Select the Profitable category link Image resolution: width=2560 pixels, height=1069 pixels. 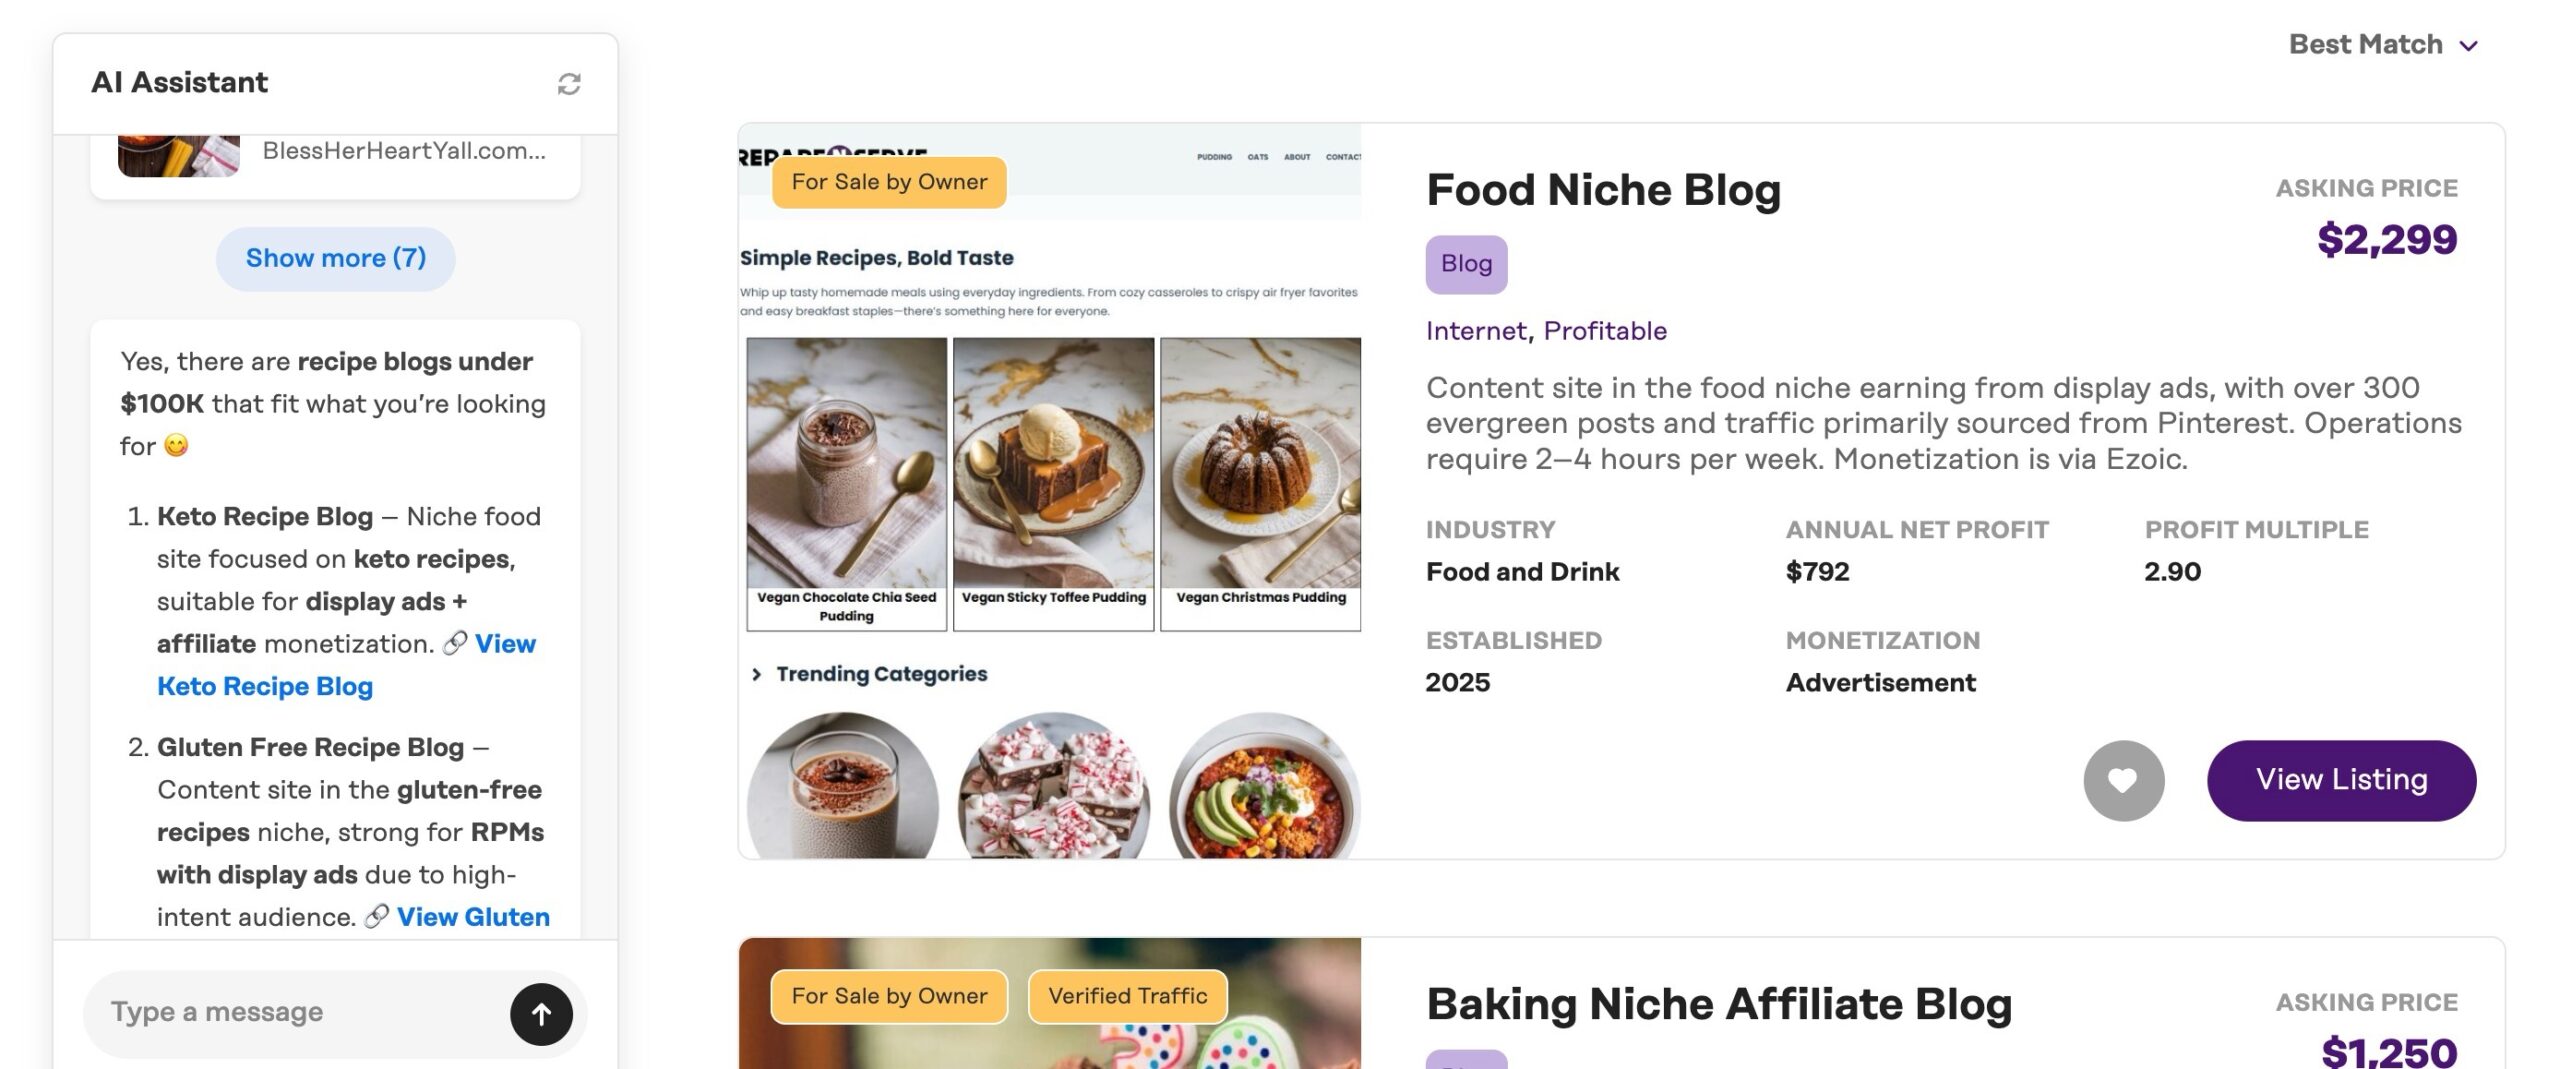coord(1604,331)
